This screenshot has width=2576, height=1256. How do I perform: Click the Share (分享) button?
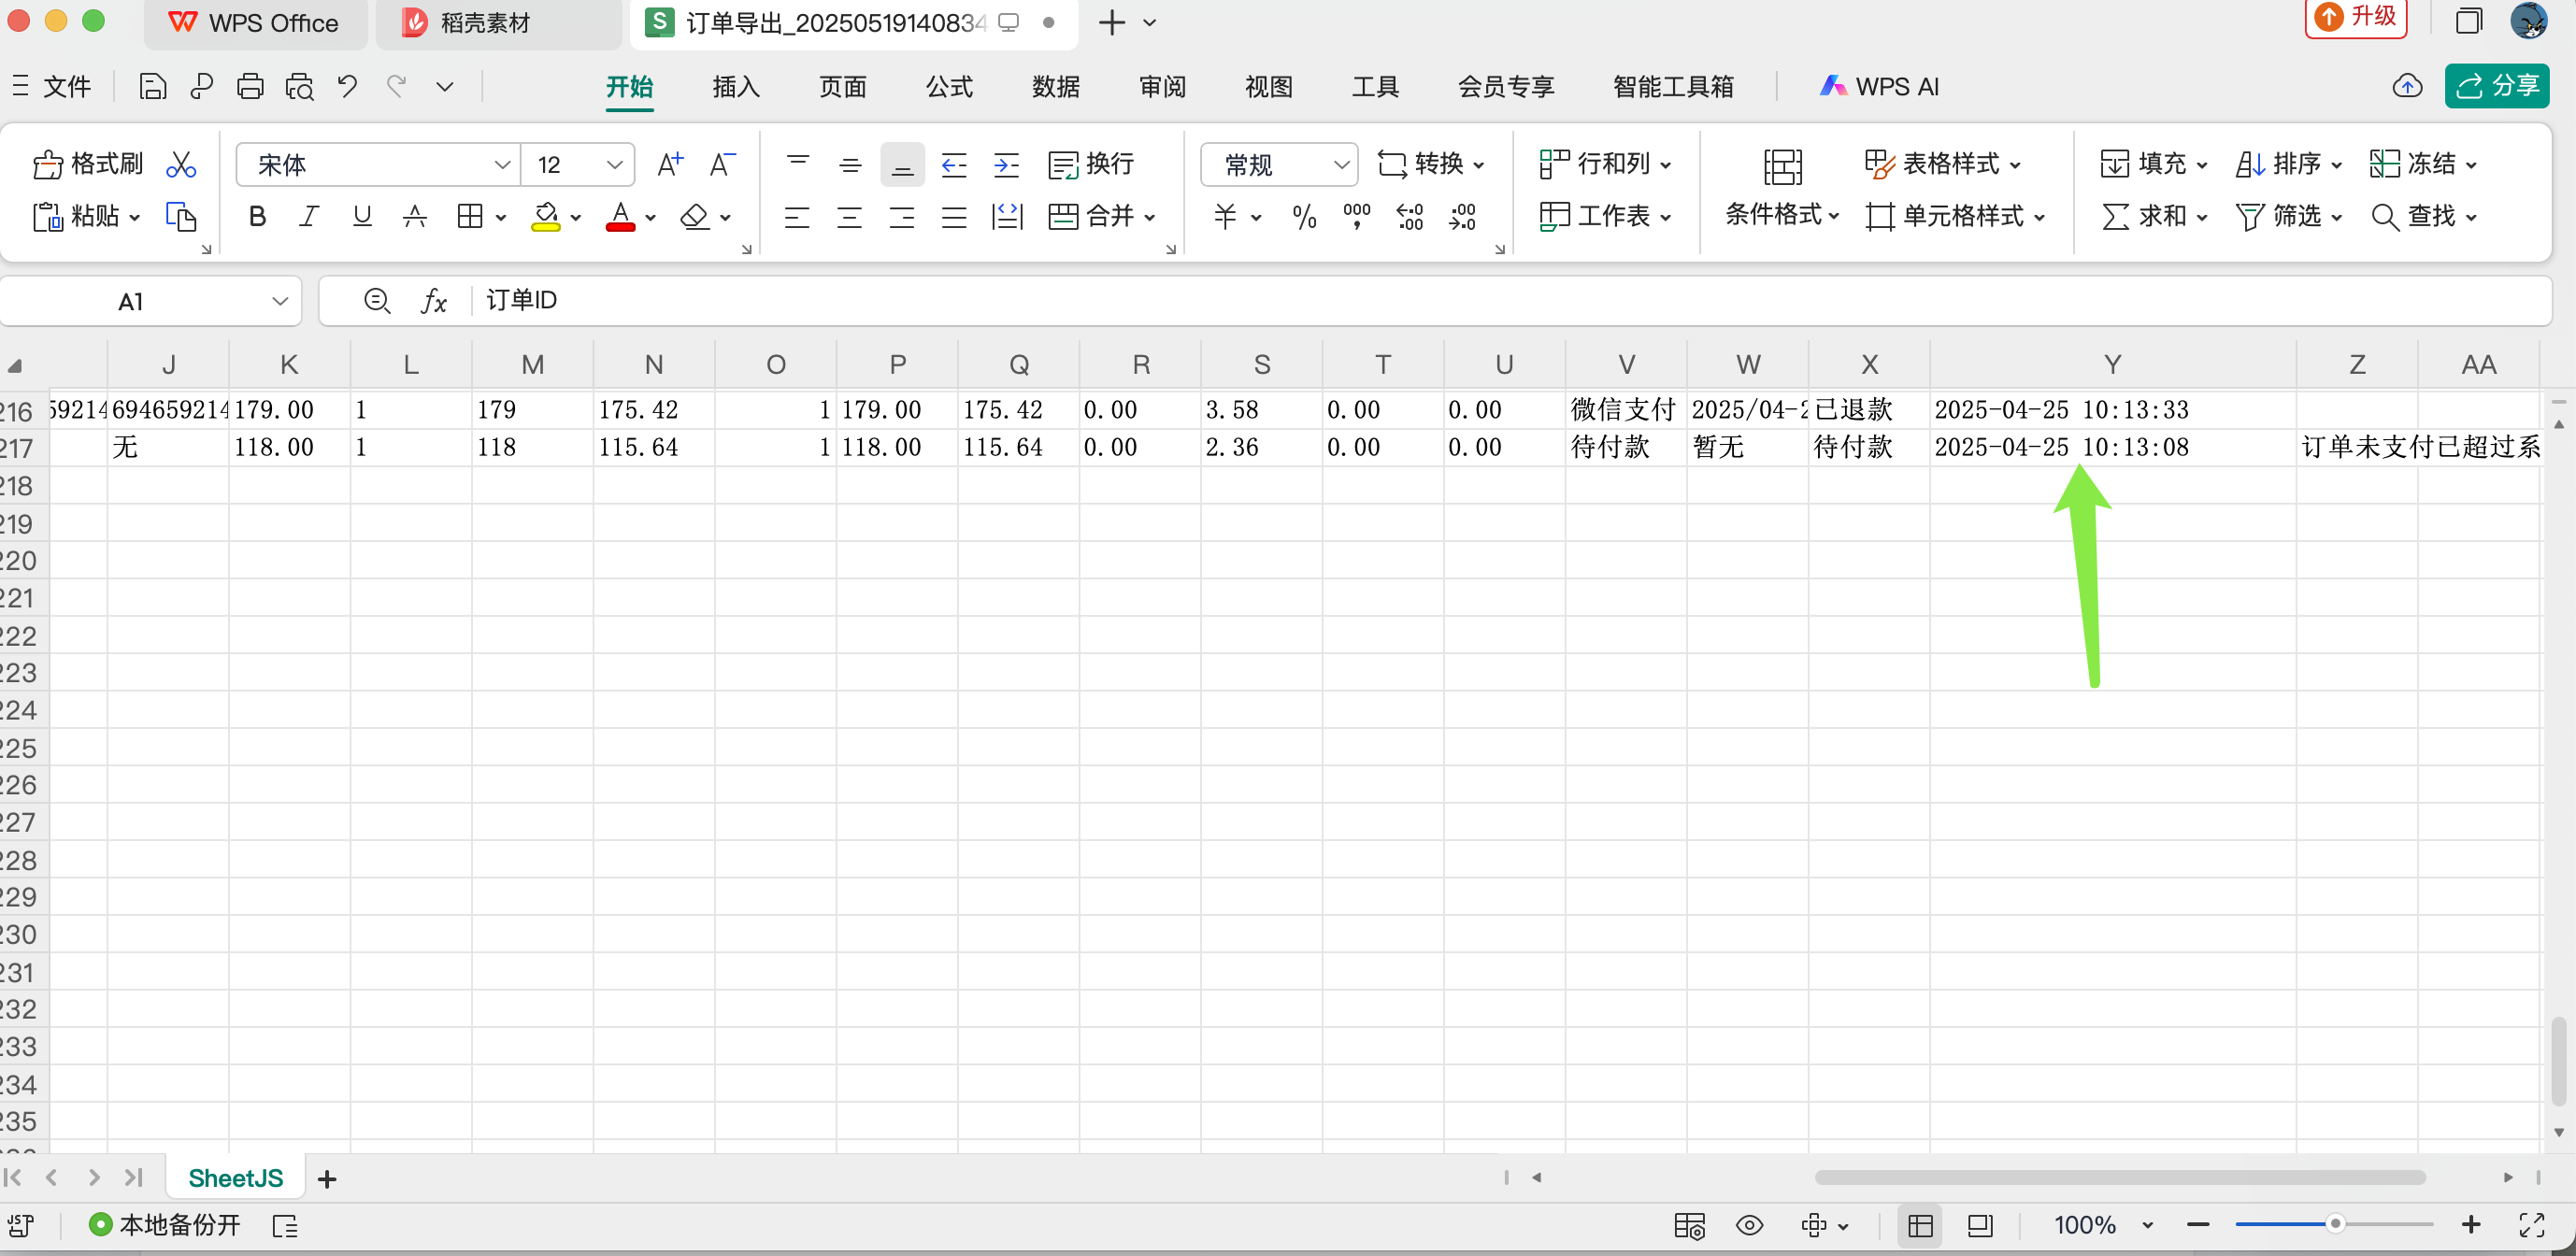click(x=2497, y=86)
